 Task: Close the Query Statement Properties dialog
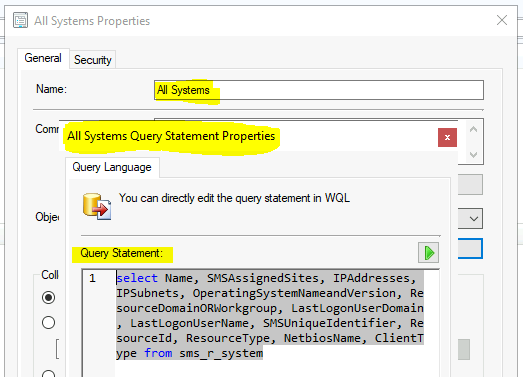447,137
